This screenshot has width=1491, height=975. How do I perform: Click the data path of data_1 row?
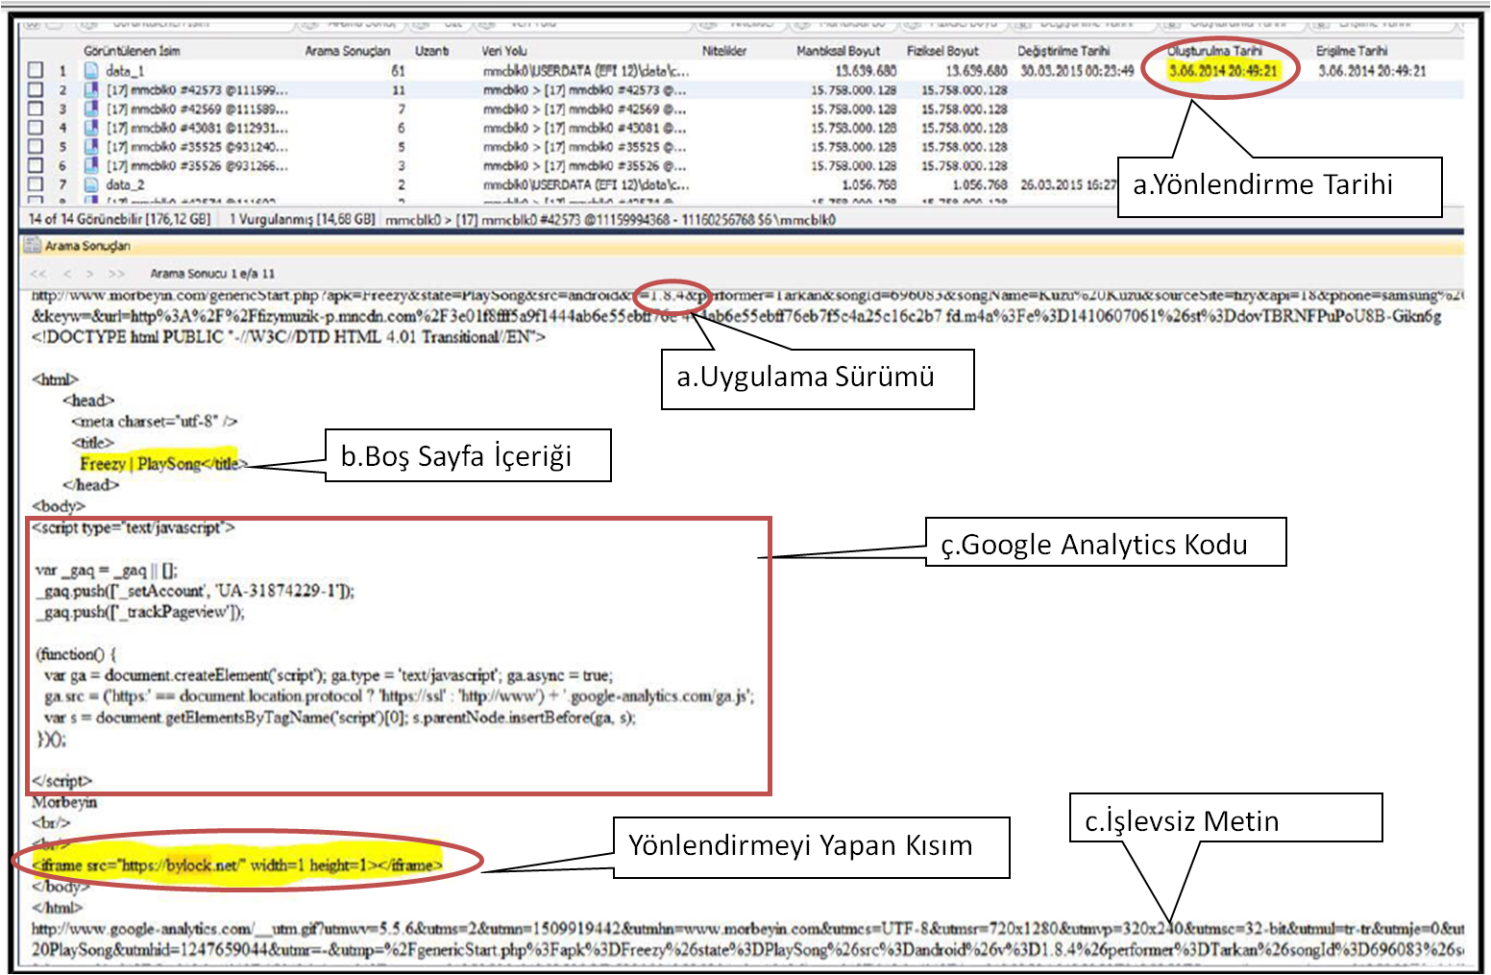pyautogui.click(x=585, y=71)
